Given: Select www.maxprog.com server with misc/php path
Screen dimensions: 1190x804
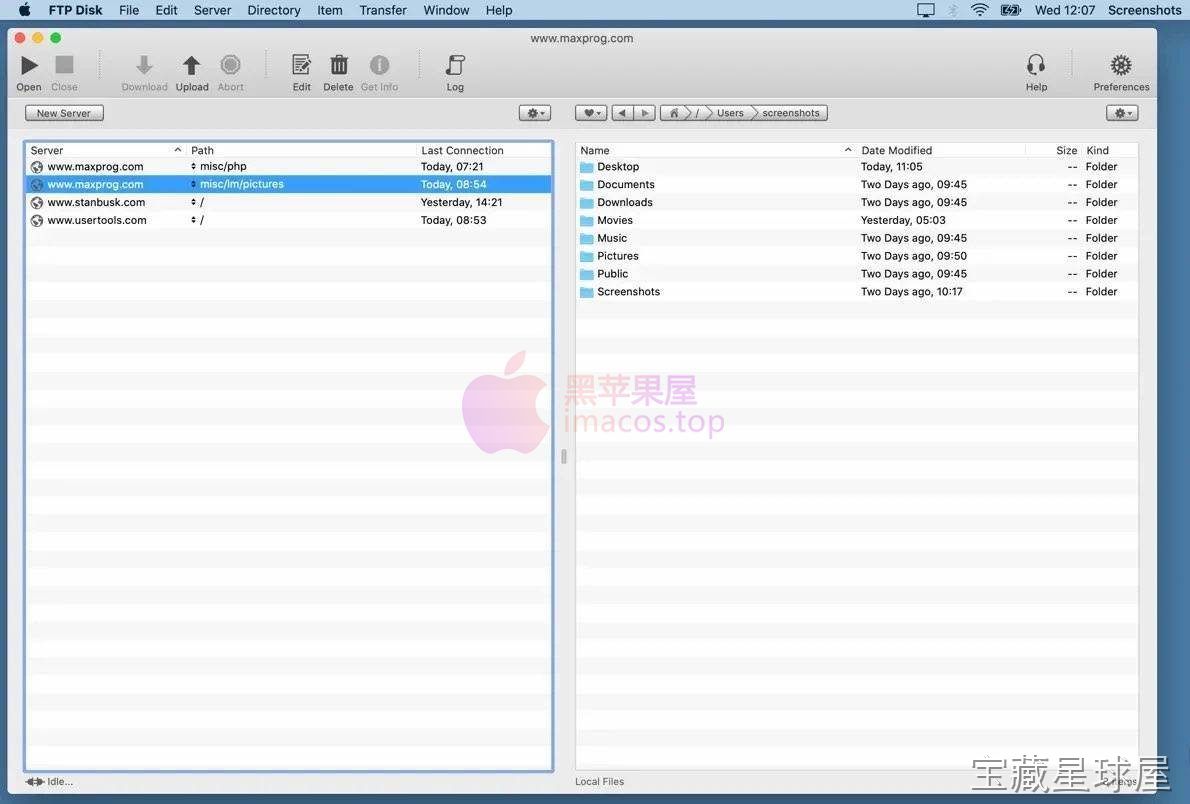Looking at the screenshot, I should coord(288,166).
